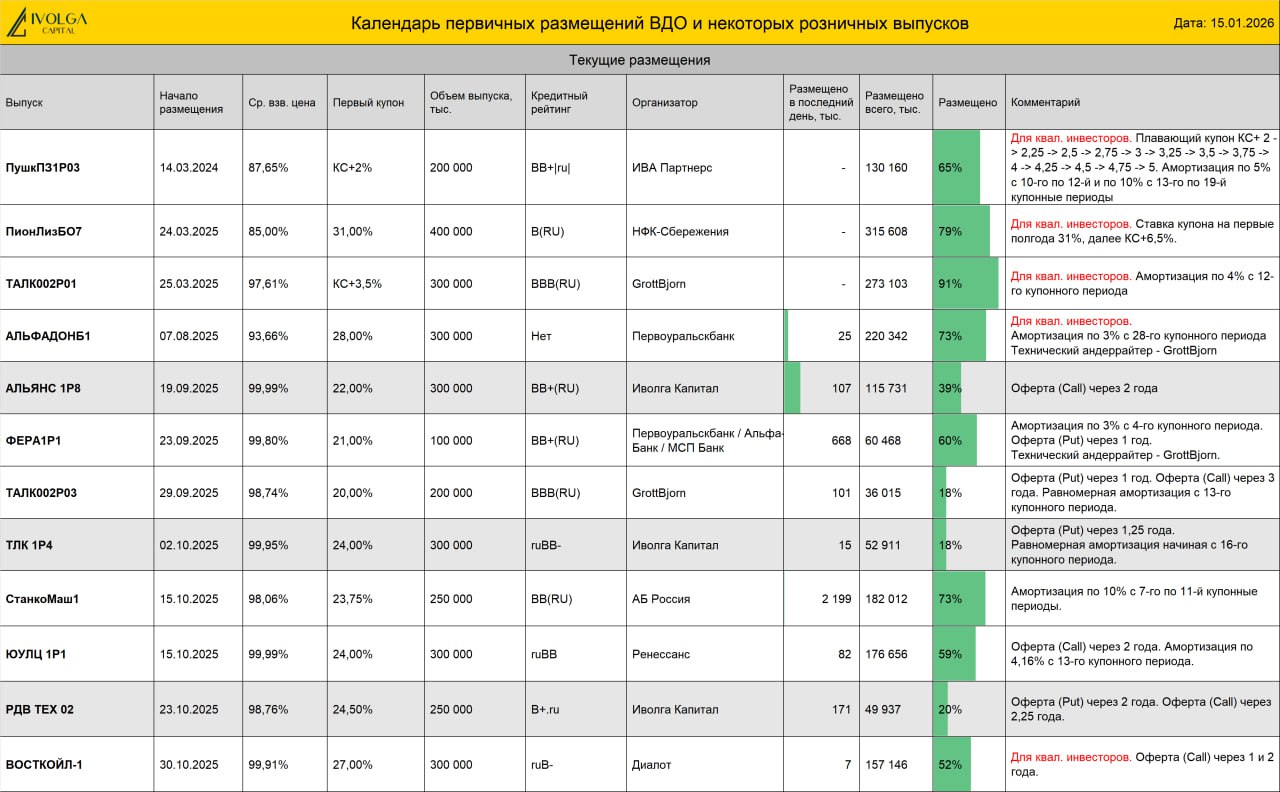The height and width of the screenshot is (792, 1280).
Task: Click the comment 'Оферта (Call) через 2 года'
Action: point(1084,388)
